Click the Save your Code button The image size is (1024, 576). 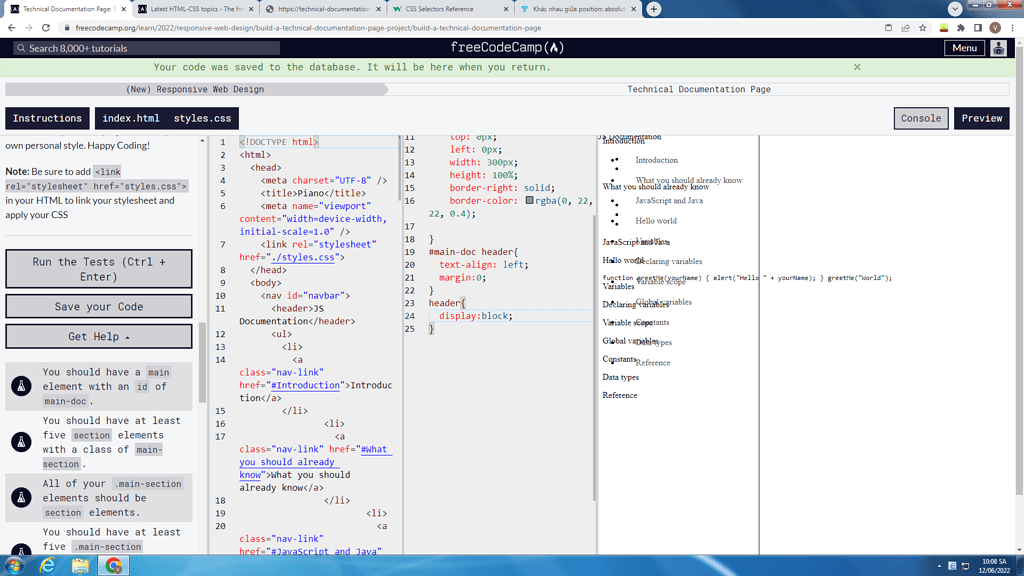98,306
